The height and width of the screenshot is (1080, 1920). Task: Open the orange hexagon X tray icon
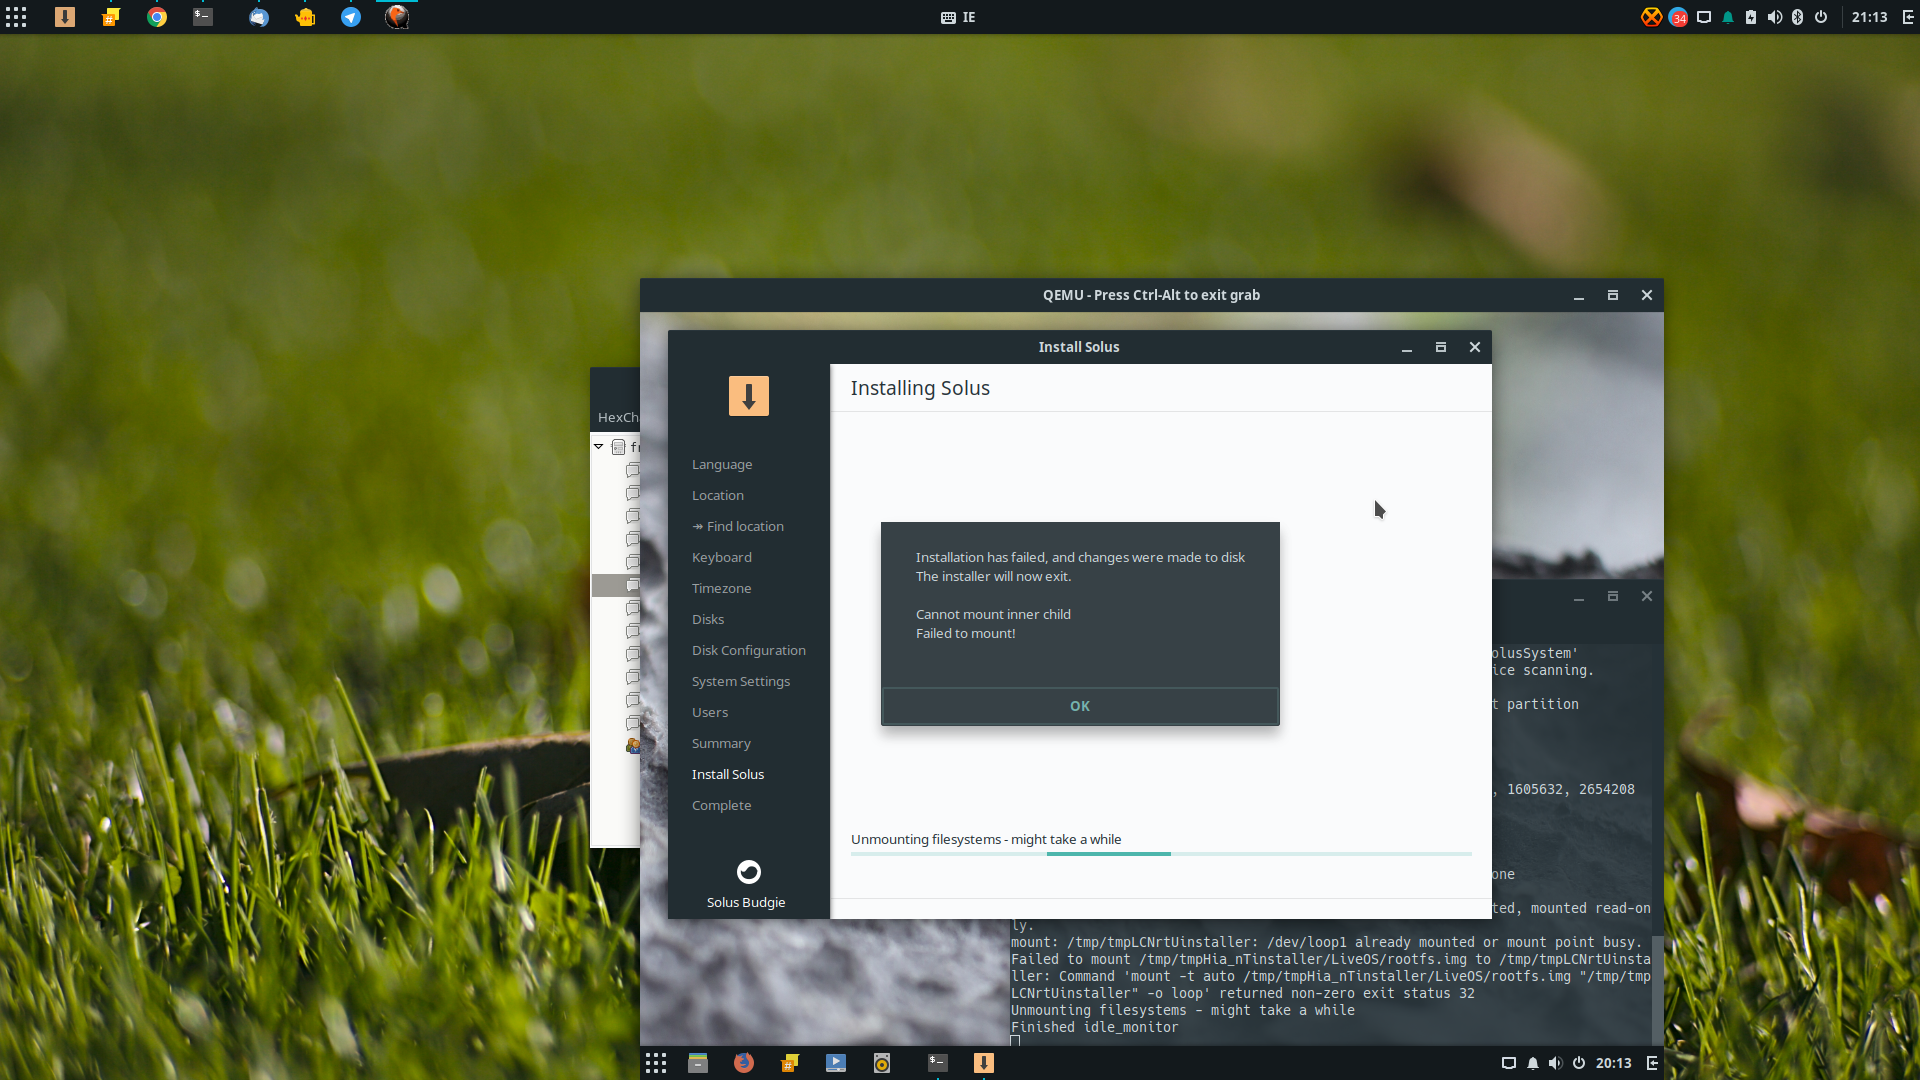[1652, 17]
